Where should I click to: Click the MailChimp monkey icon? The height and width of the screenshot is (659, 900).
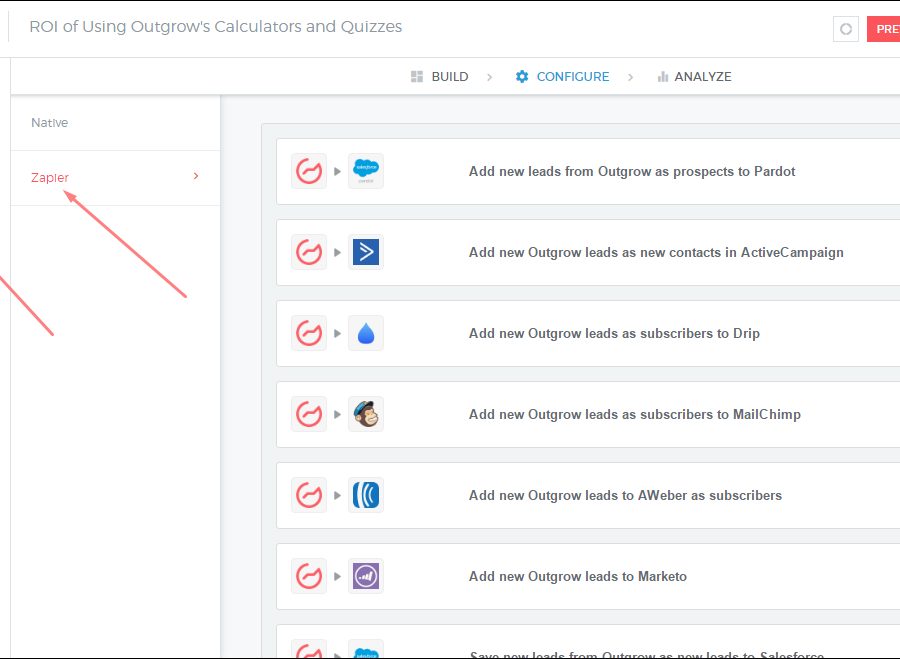click(x=366, y=414)
